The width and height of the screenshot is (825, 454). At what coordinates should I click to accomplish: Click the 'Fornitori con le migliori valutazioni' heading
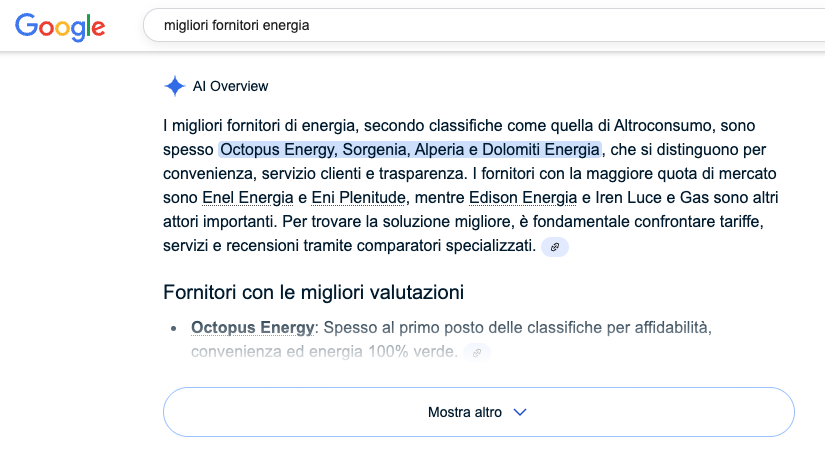tap(314, 293)
